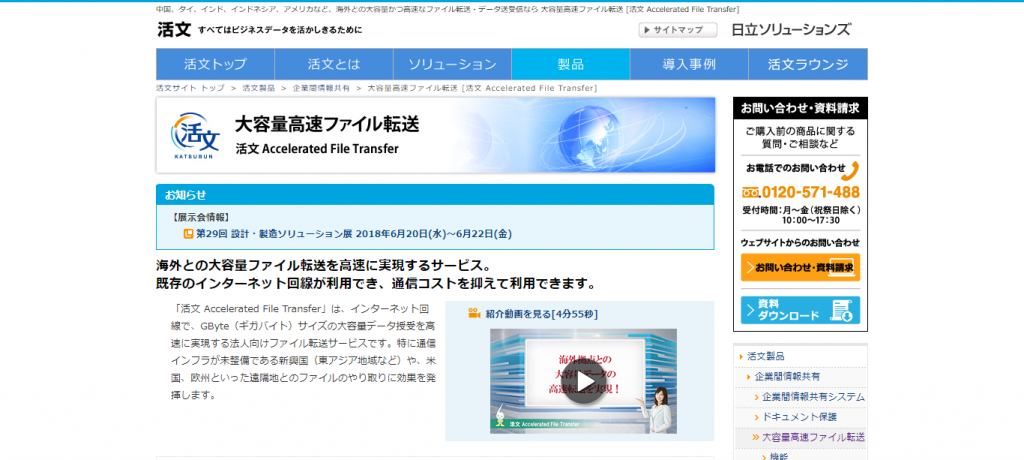The height and width of the screenshot is (460, 1024).
Task: Click the document download icon on 資料ダウンロード
Action: [843, 310]
